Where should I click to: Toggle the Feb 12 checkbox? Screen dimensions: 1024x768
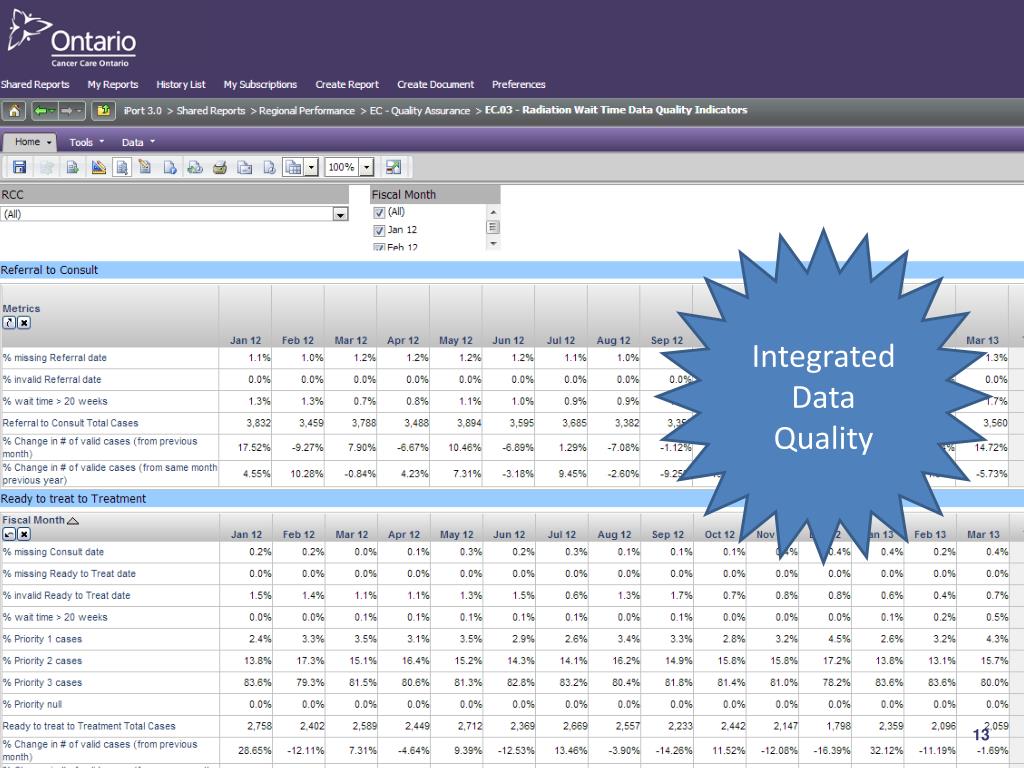379,247
